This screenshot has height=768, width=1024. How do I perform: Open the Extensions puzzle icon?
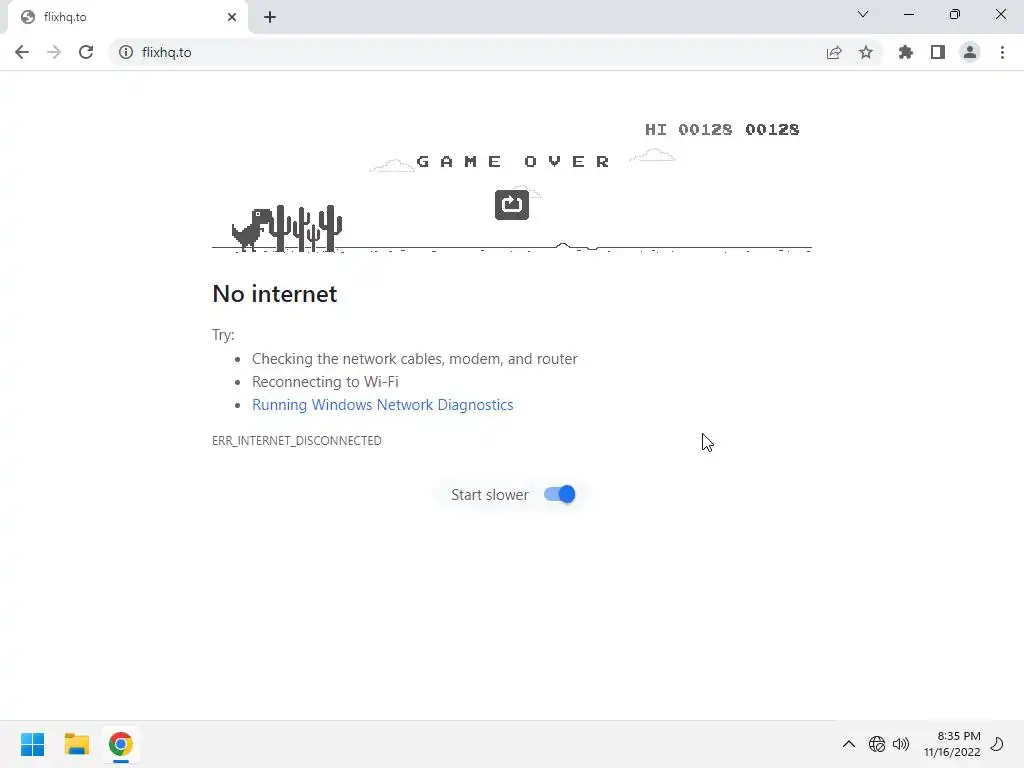[906, 52]
